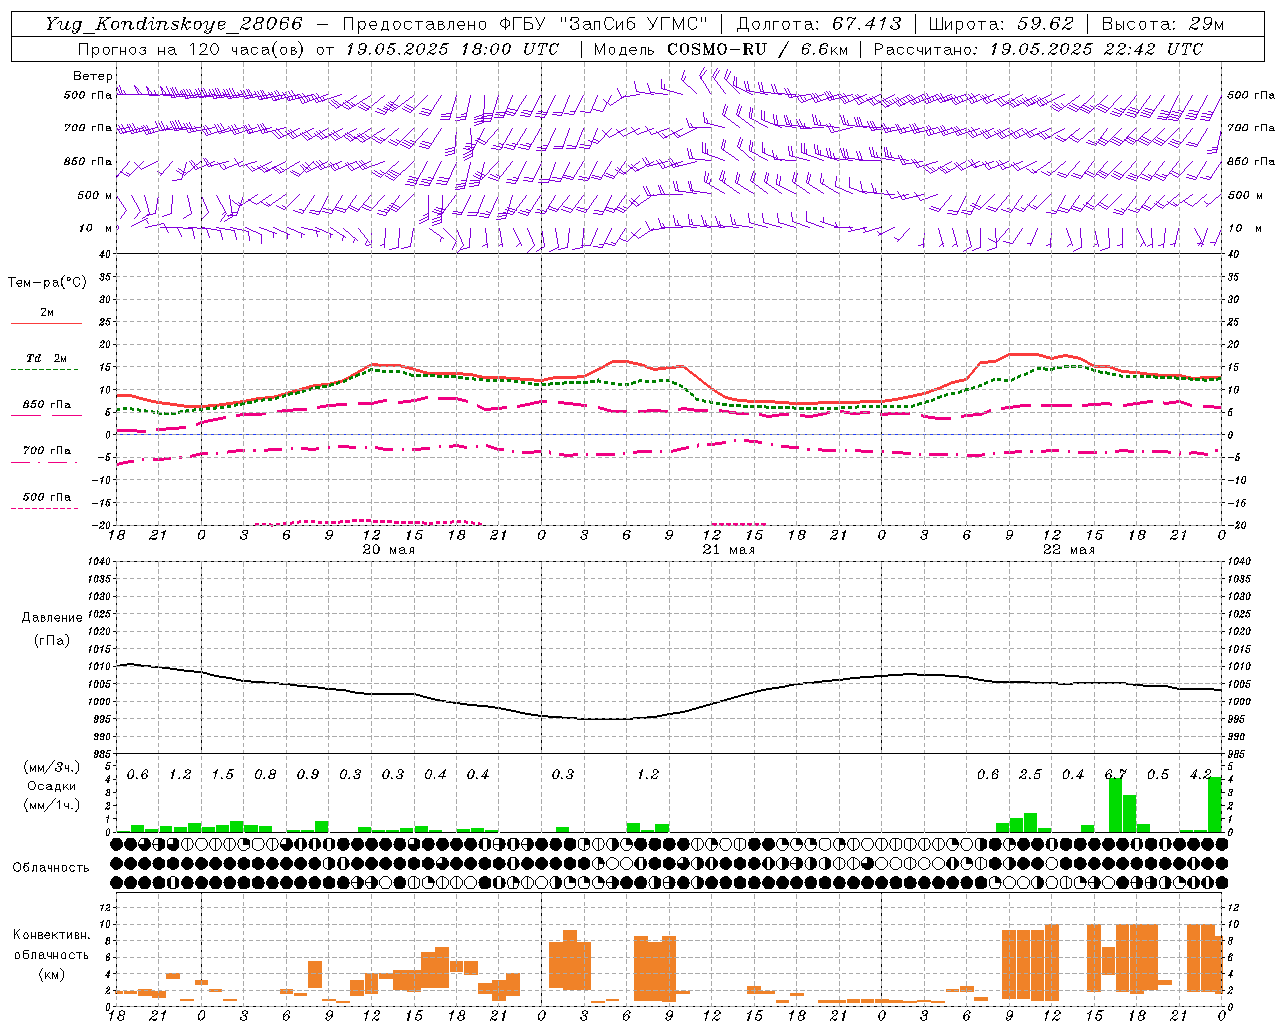Viewport: 1280px width, 1024px height.
Task: Click the Давление pressure panel label
Action: click(51, 618)
